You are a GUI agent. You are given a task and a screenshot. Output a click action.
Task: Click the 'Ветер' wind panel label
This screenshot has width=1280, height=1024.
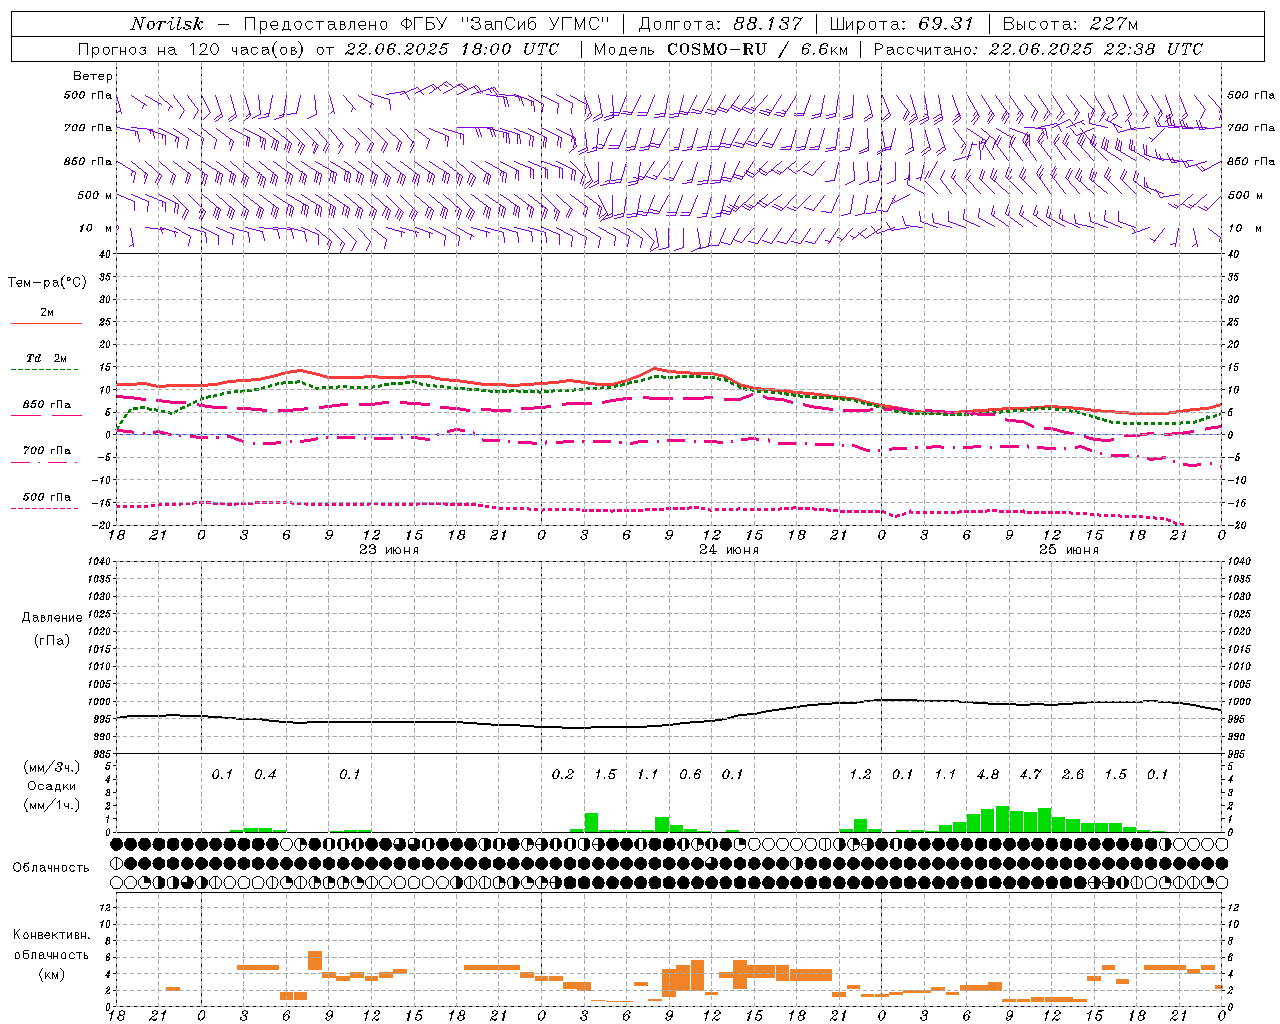[93, 76]
